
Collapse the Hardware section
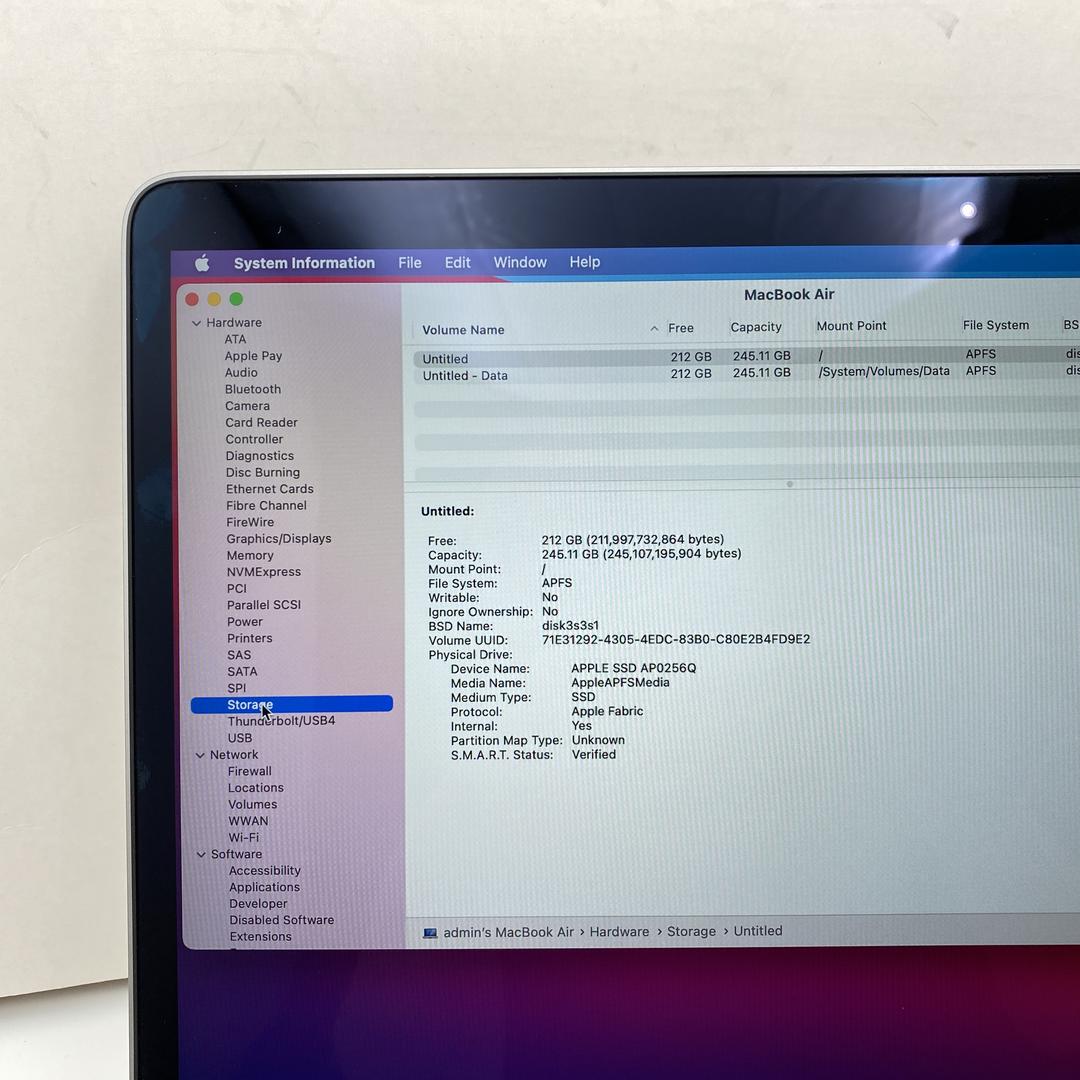point(196,323)
